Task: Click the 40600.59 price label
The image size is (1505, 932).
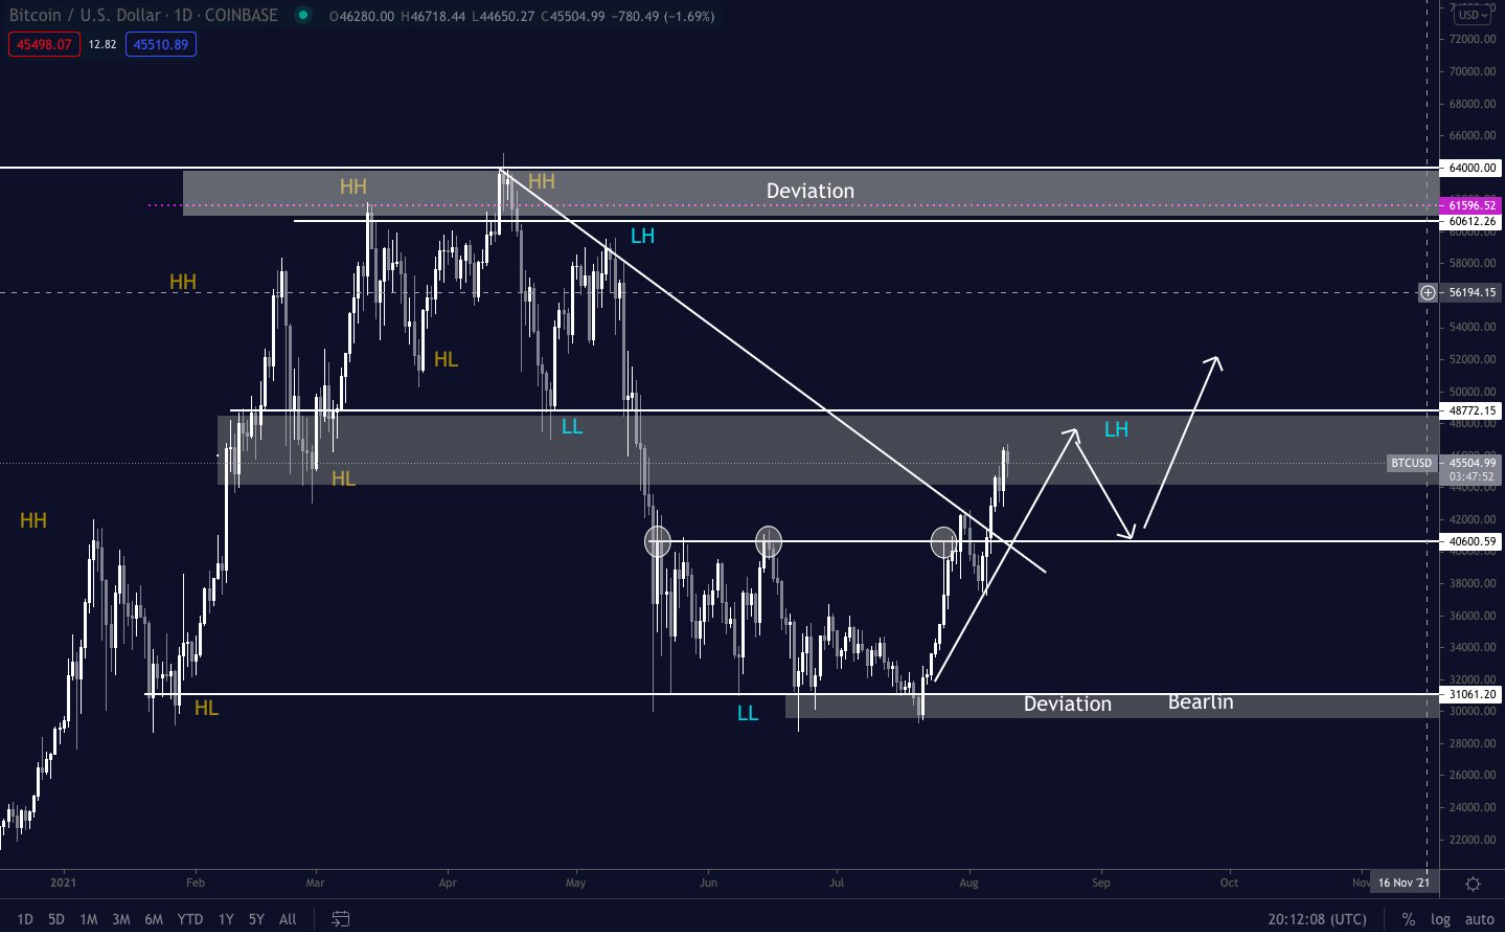Action: (x=1471, y=541)
